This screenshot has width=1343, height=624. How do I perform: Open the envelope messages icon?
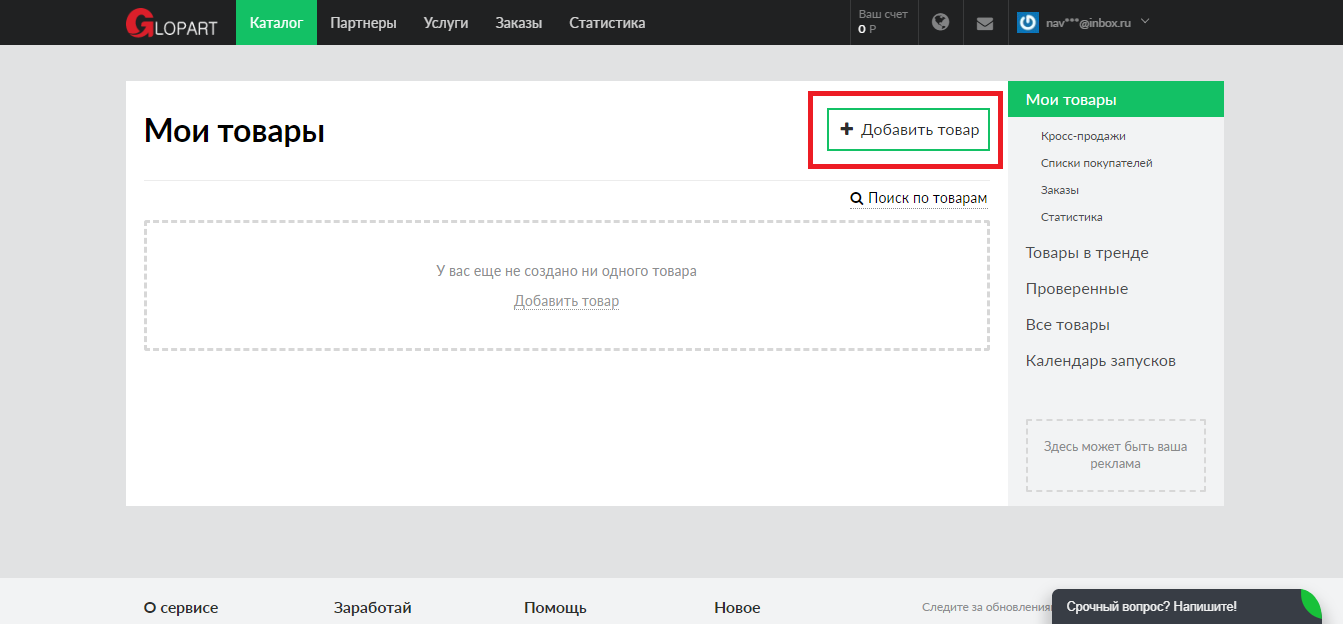coord(985,23)
